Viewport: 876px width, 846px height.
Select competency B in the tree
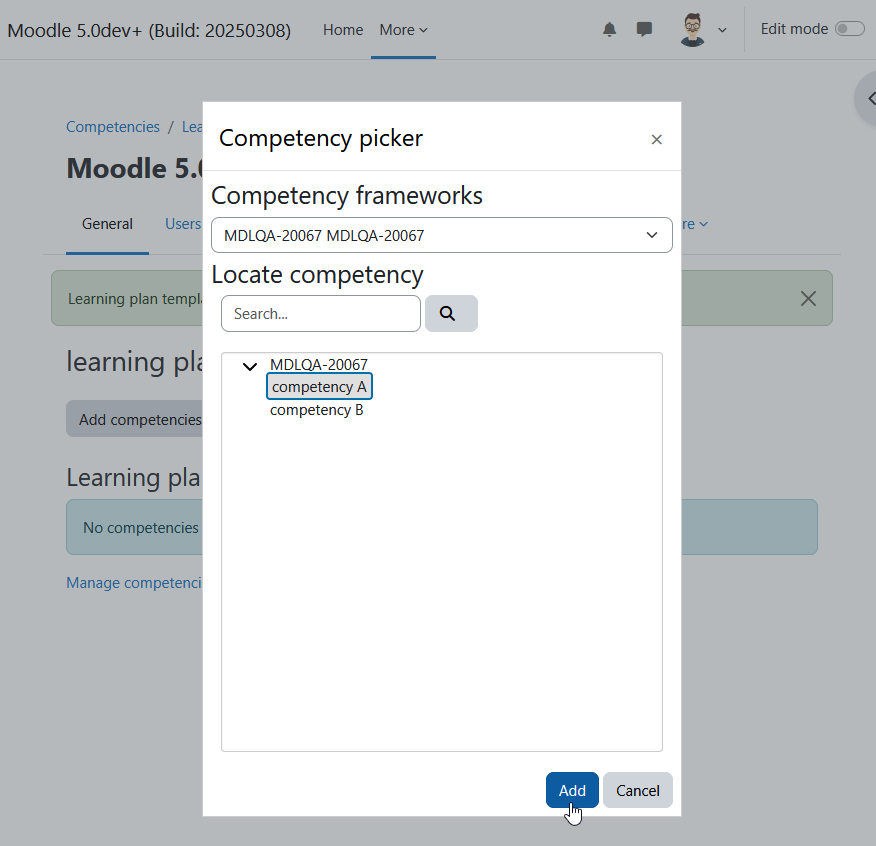(x=317, y=410)
